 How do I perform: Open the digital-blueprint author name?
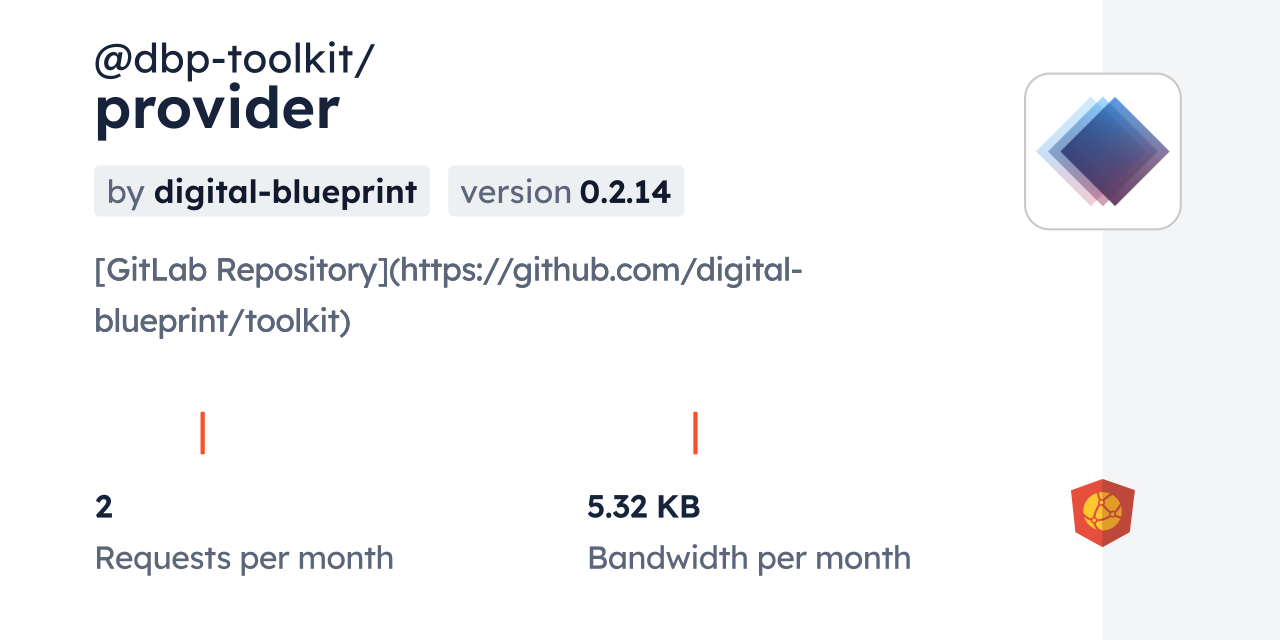(x=285, y=191)
